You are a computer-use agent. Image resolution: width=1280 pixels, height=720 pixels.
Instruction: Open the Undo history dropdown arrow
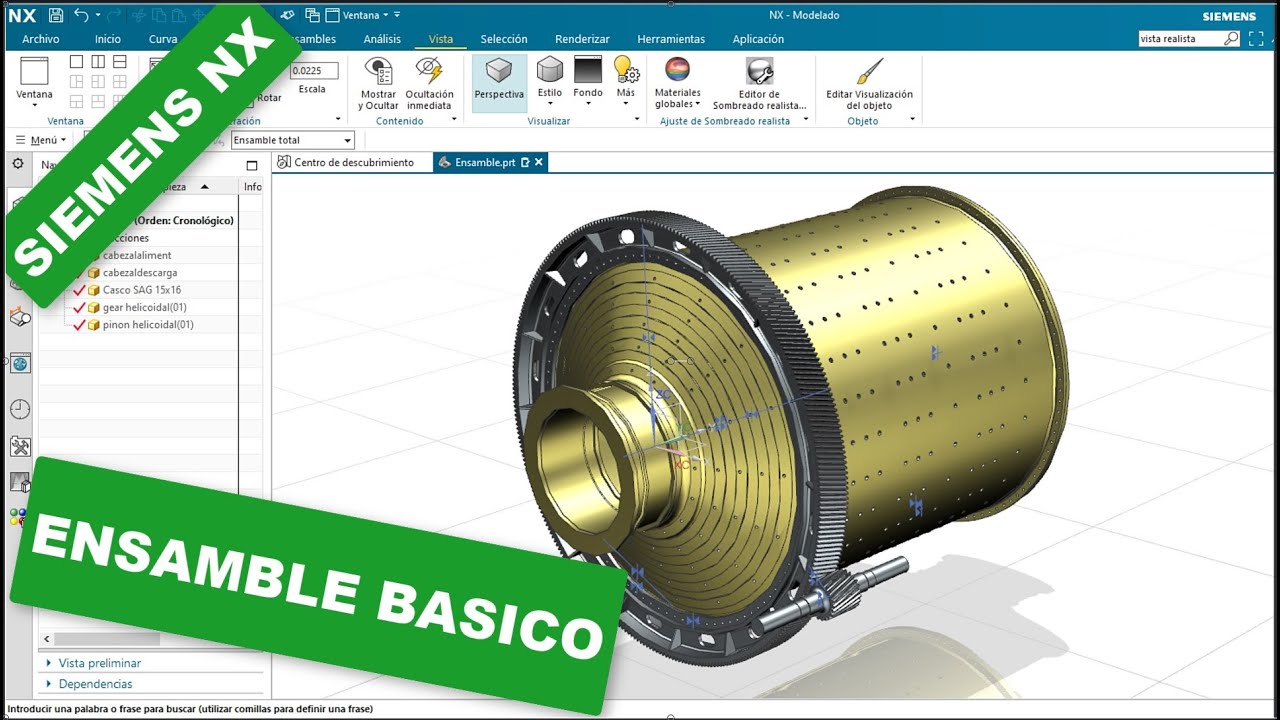point(97,15)
